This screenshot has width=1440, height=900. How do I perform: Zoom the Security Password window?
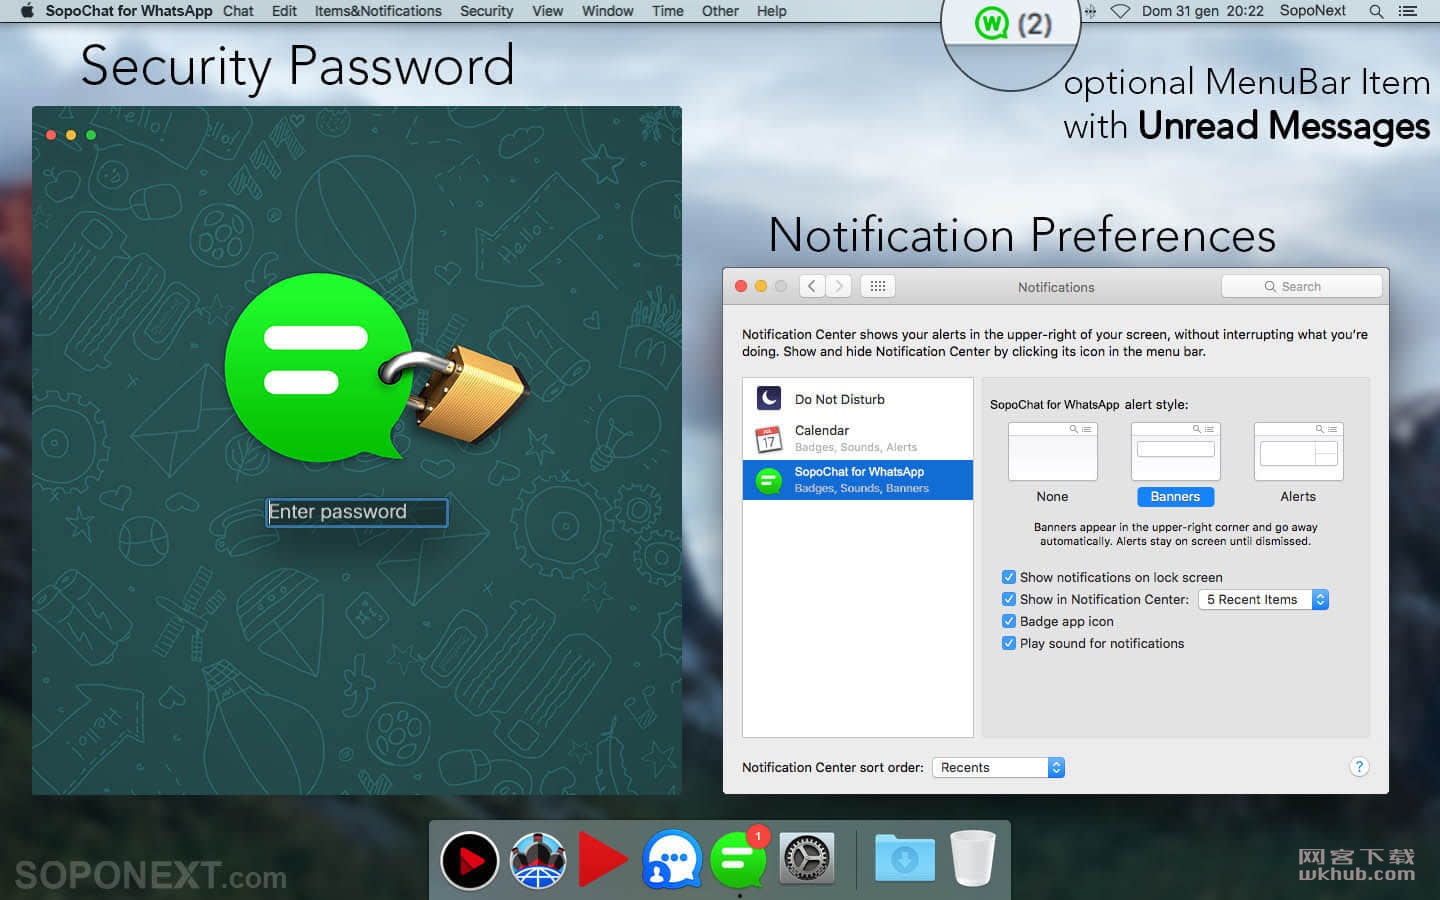tap(91, 135)
